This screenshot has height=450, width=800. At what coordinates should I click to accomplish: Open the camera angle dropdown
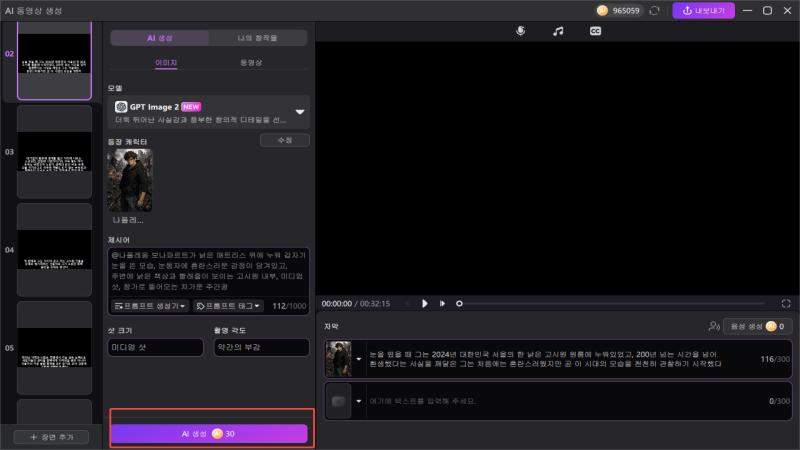click(x=261, y=347)
